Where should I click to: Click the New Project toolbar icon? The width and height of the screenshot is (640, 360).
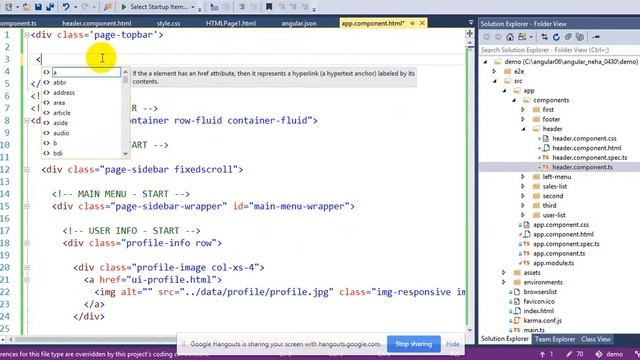pos(8,7)
